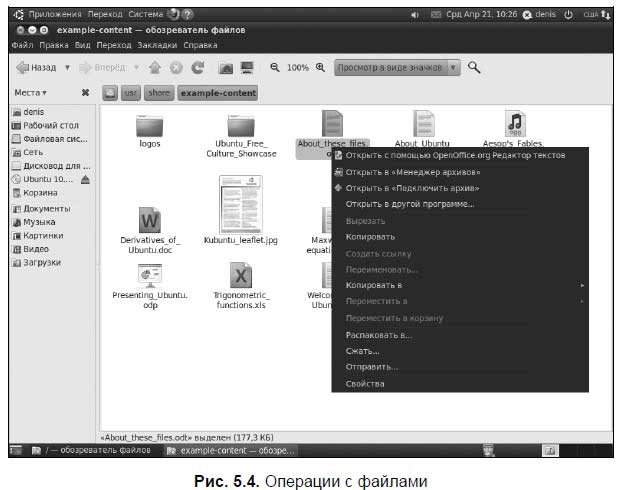Close the Места sidebar panel

[85, 93]
